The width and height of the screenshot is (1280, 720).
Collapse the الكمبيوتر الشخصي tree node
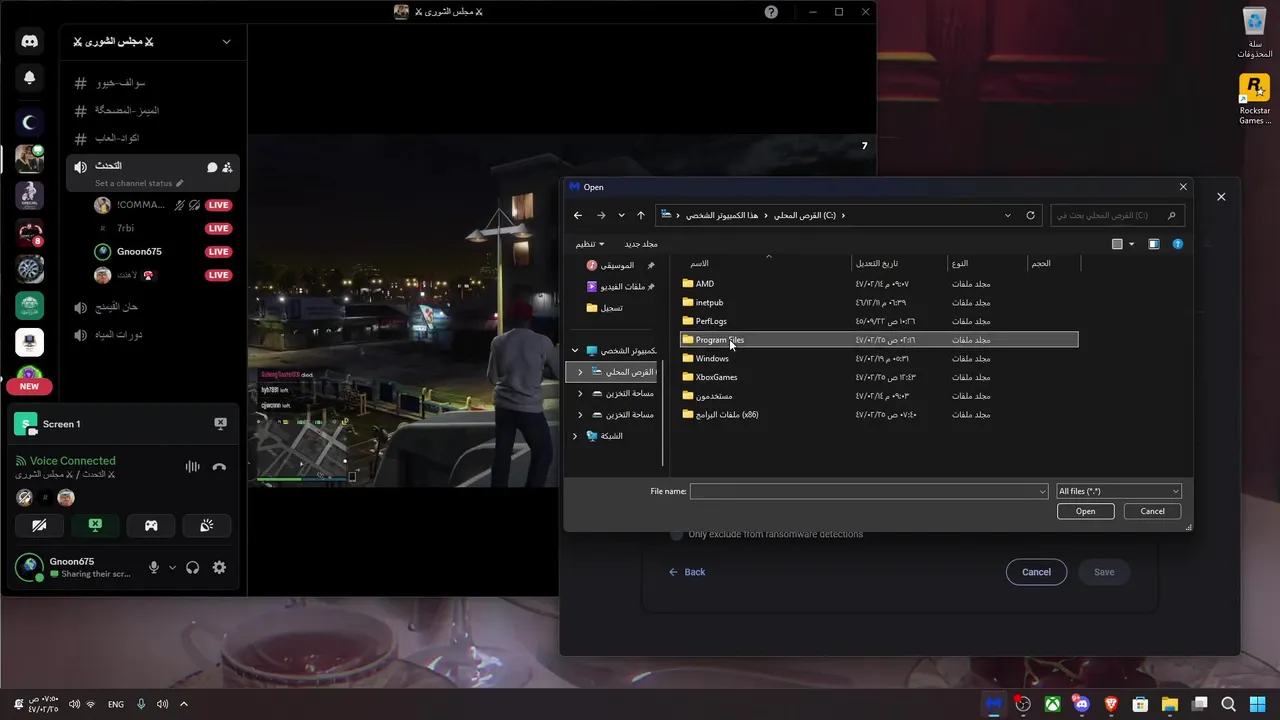(575, 351)
